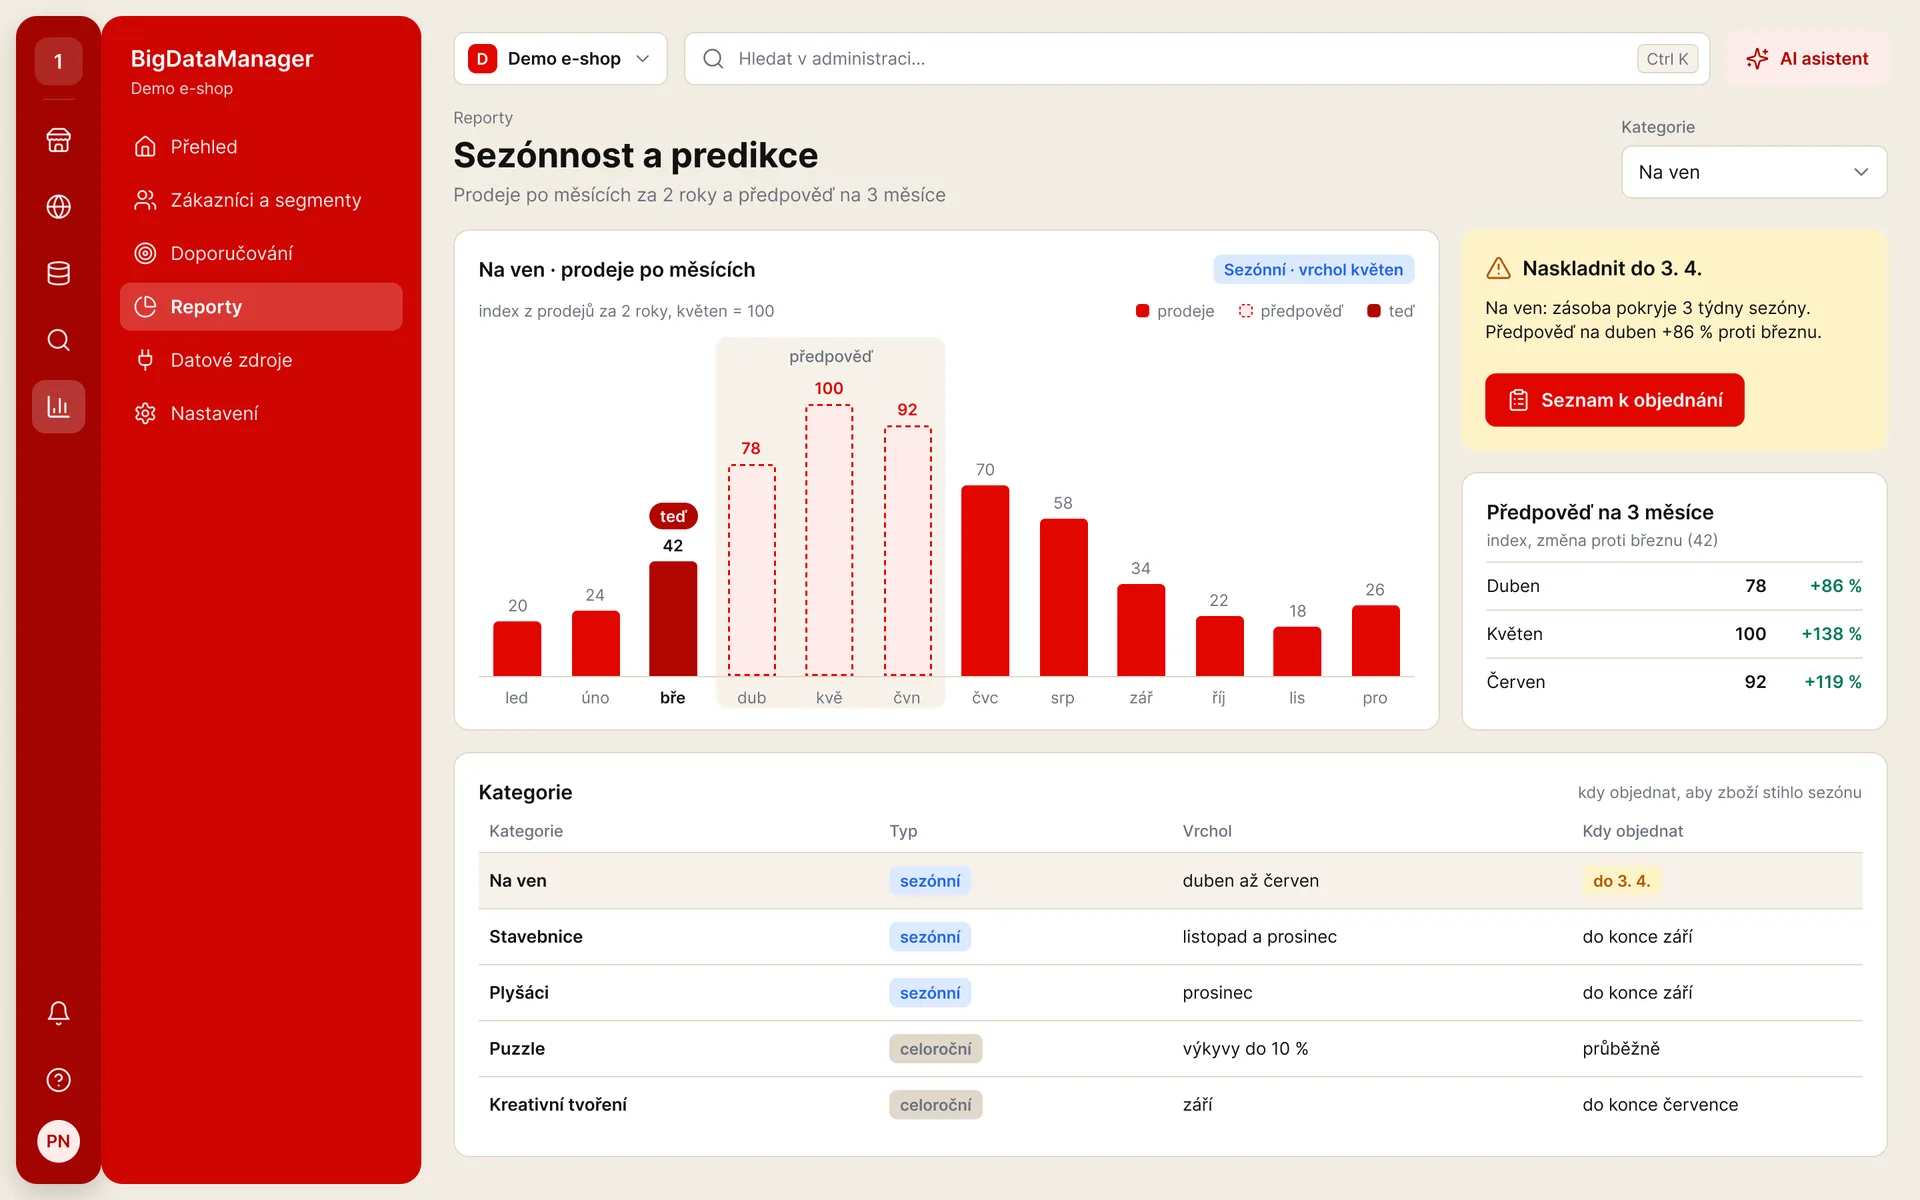Viewport: 1920px width, 1200px height.
Task: Open the globe icon in left rail
Action: click(x=58, y=207)
